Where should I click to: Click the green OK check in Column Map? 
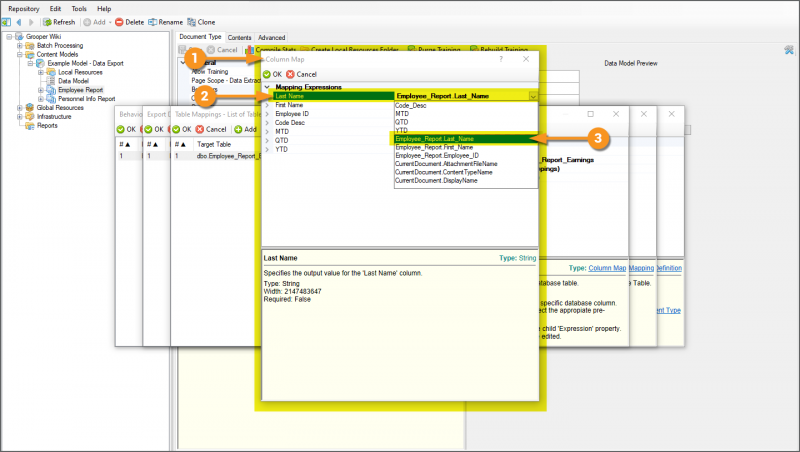pos(267,74)
